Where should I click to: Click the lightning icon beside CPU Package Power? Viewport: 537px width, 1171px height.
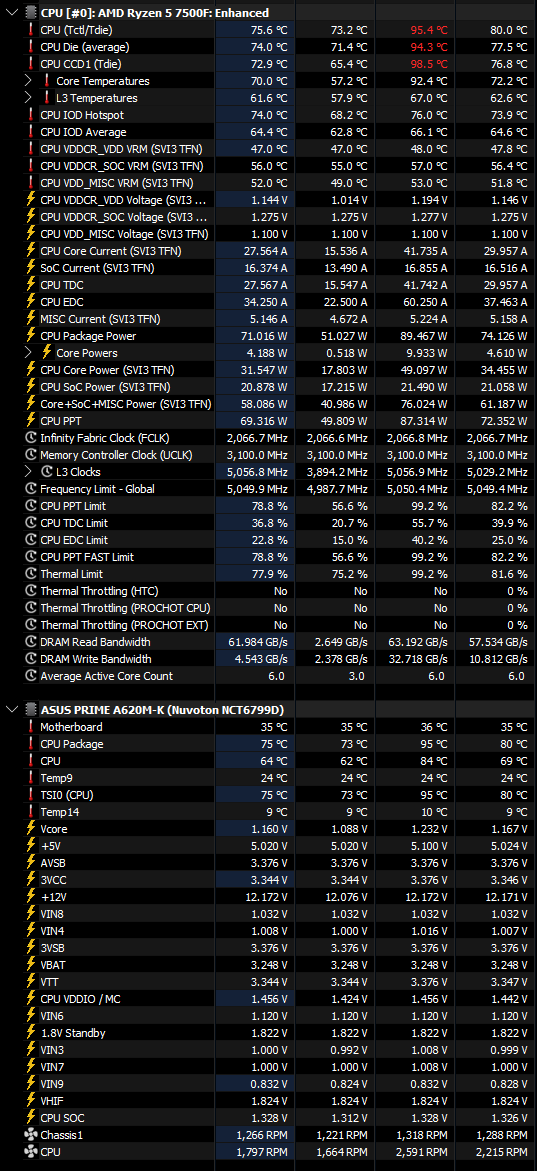pyautogui.click(x=31, y=335)
